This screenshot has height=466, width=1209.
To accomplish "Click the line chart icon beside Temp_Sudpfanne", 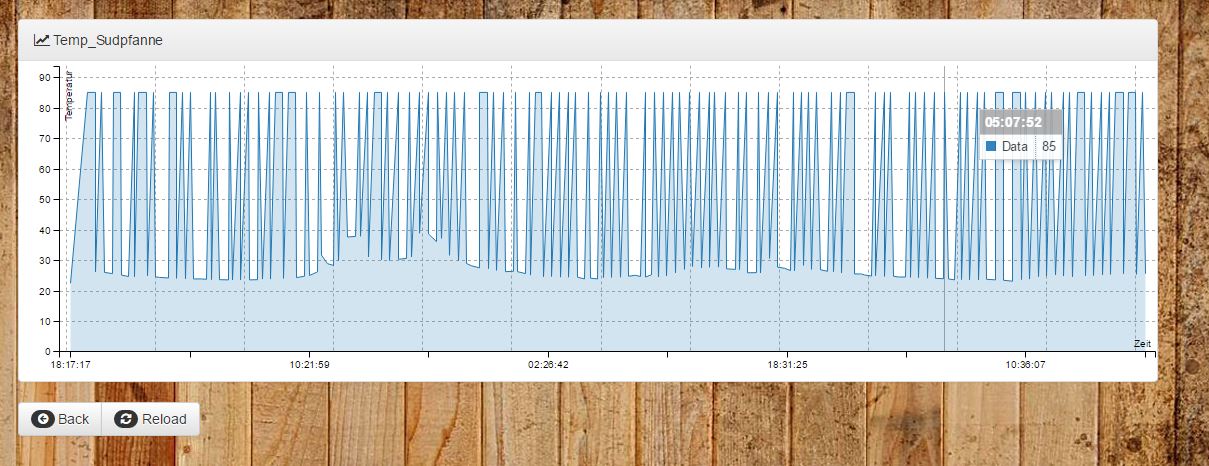I will tap(41, 41).
